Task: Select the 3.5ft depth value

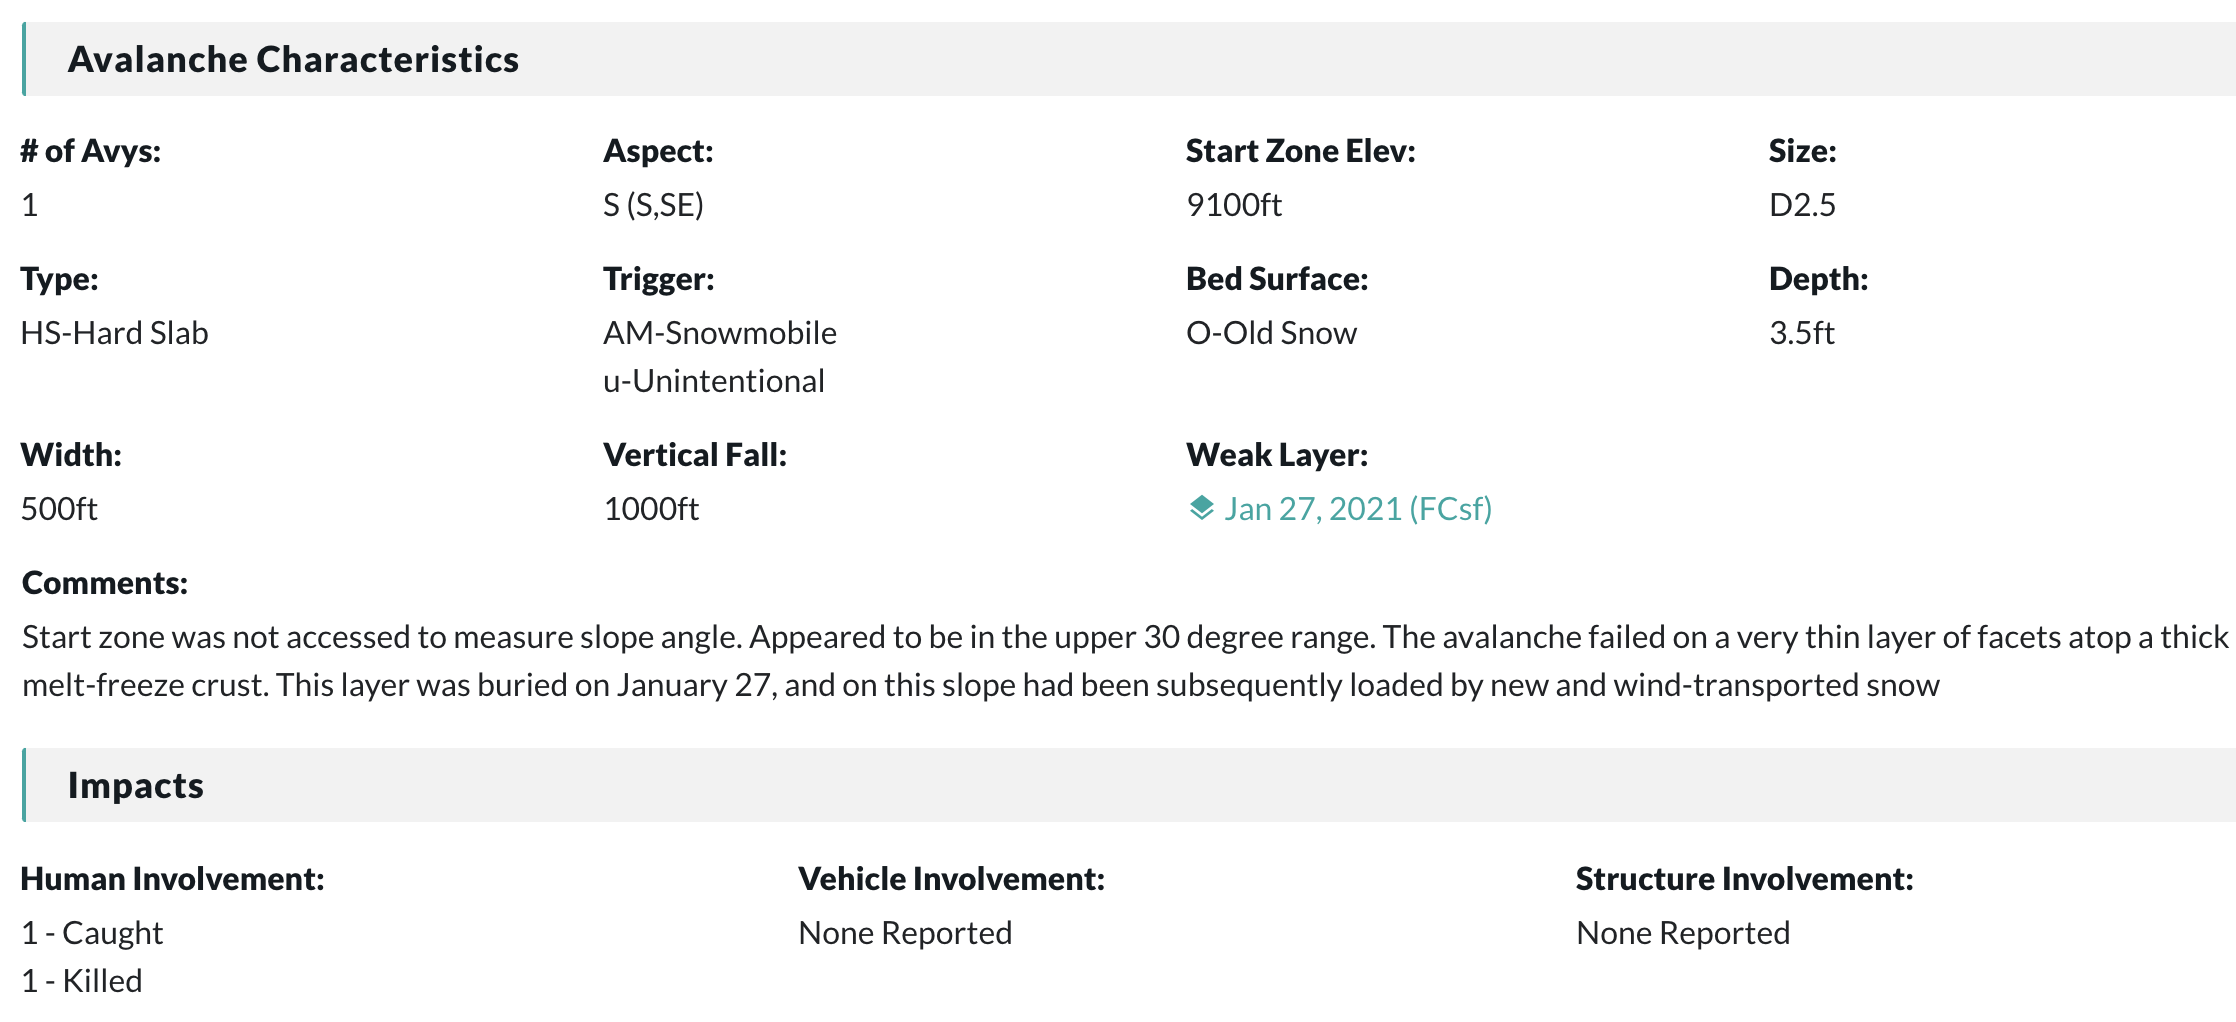Action: [1802, 333]
